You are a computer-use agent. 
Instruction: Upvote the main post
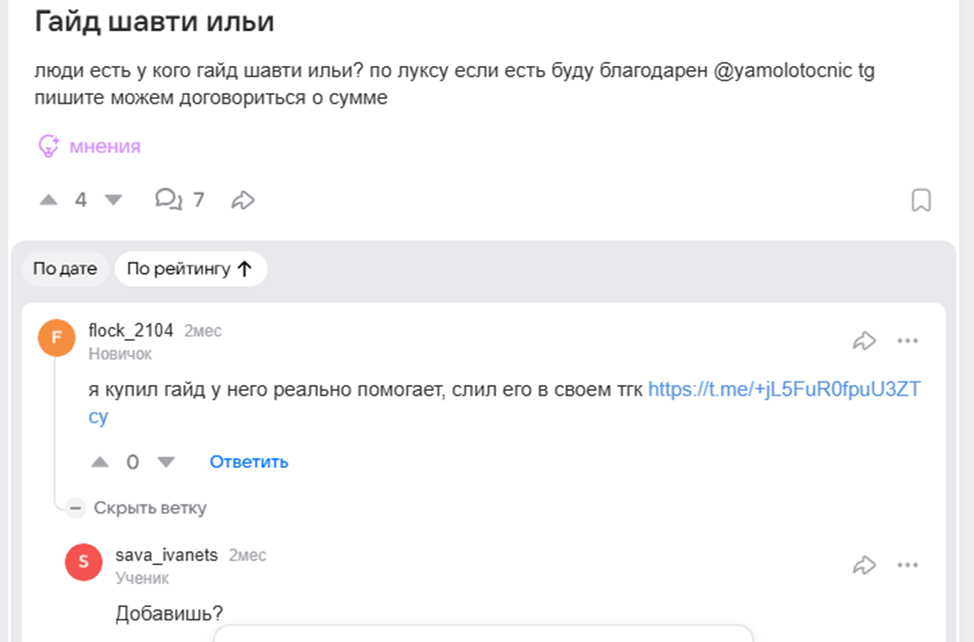[x=49, y=200]
